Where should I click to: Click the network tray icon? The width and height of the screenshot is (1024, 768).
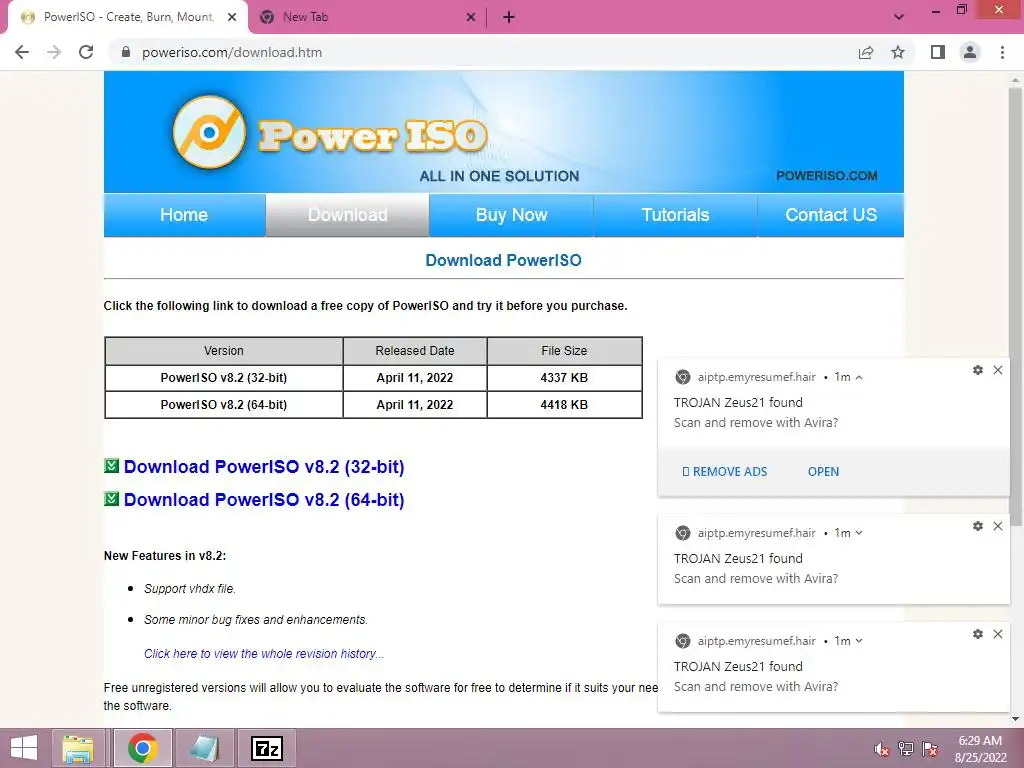(x=906, y=749)
